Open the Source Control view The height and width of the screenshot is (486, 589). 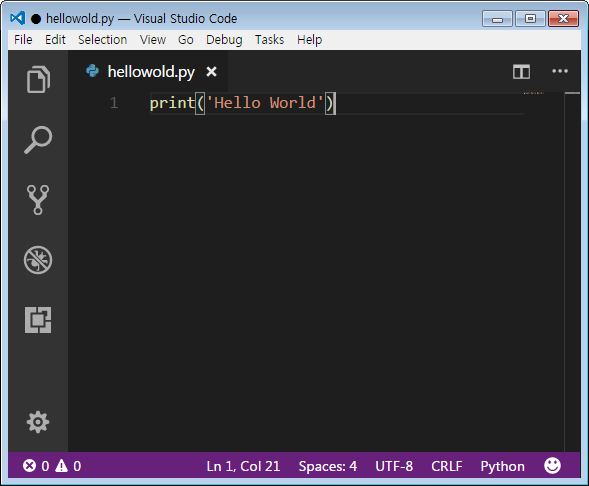38,199
